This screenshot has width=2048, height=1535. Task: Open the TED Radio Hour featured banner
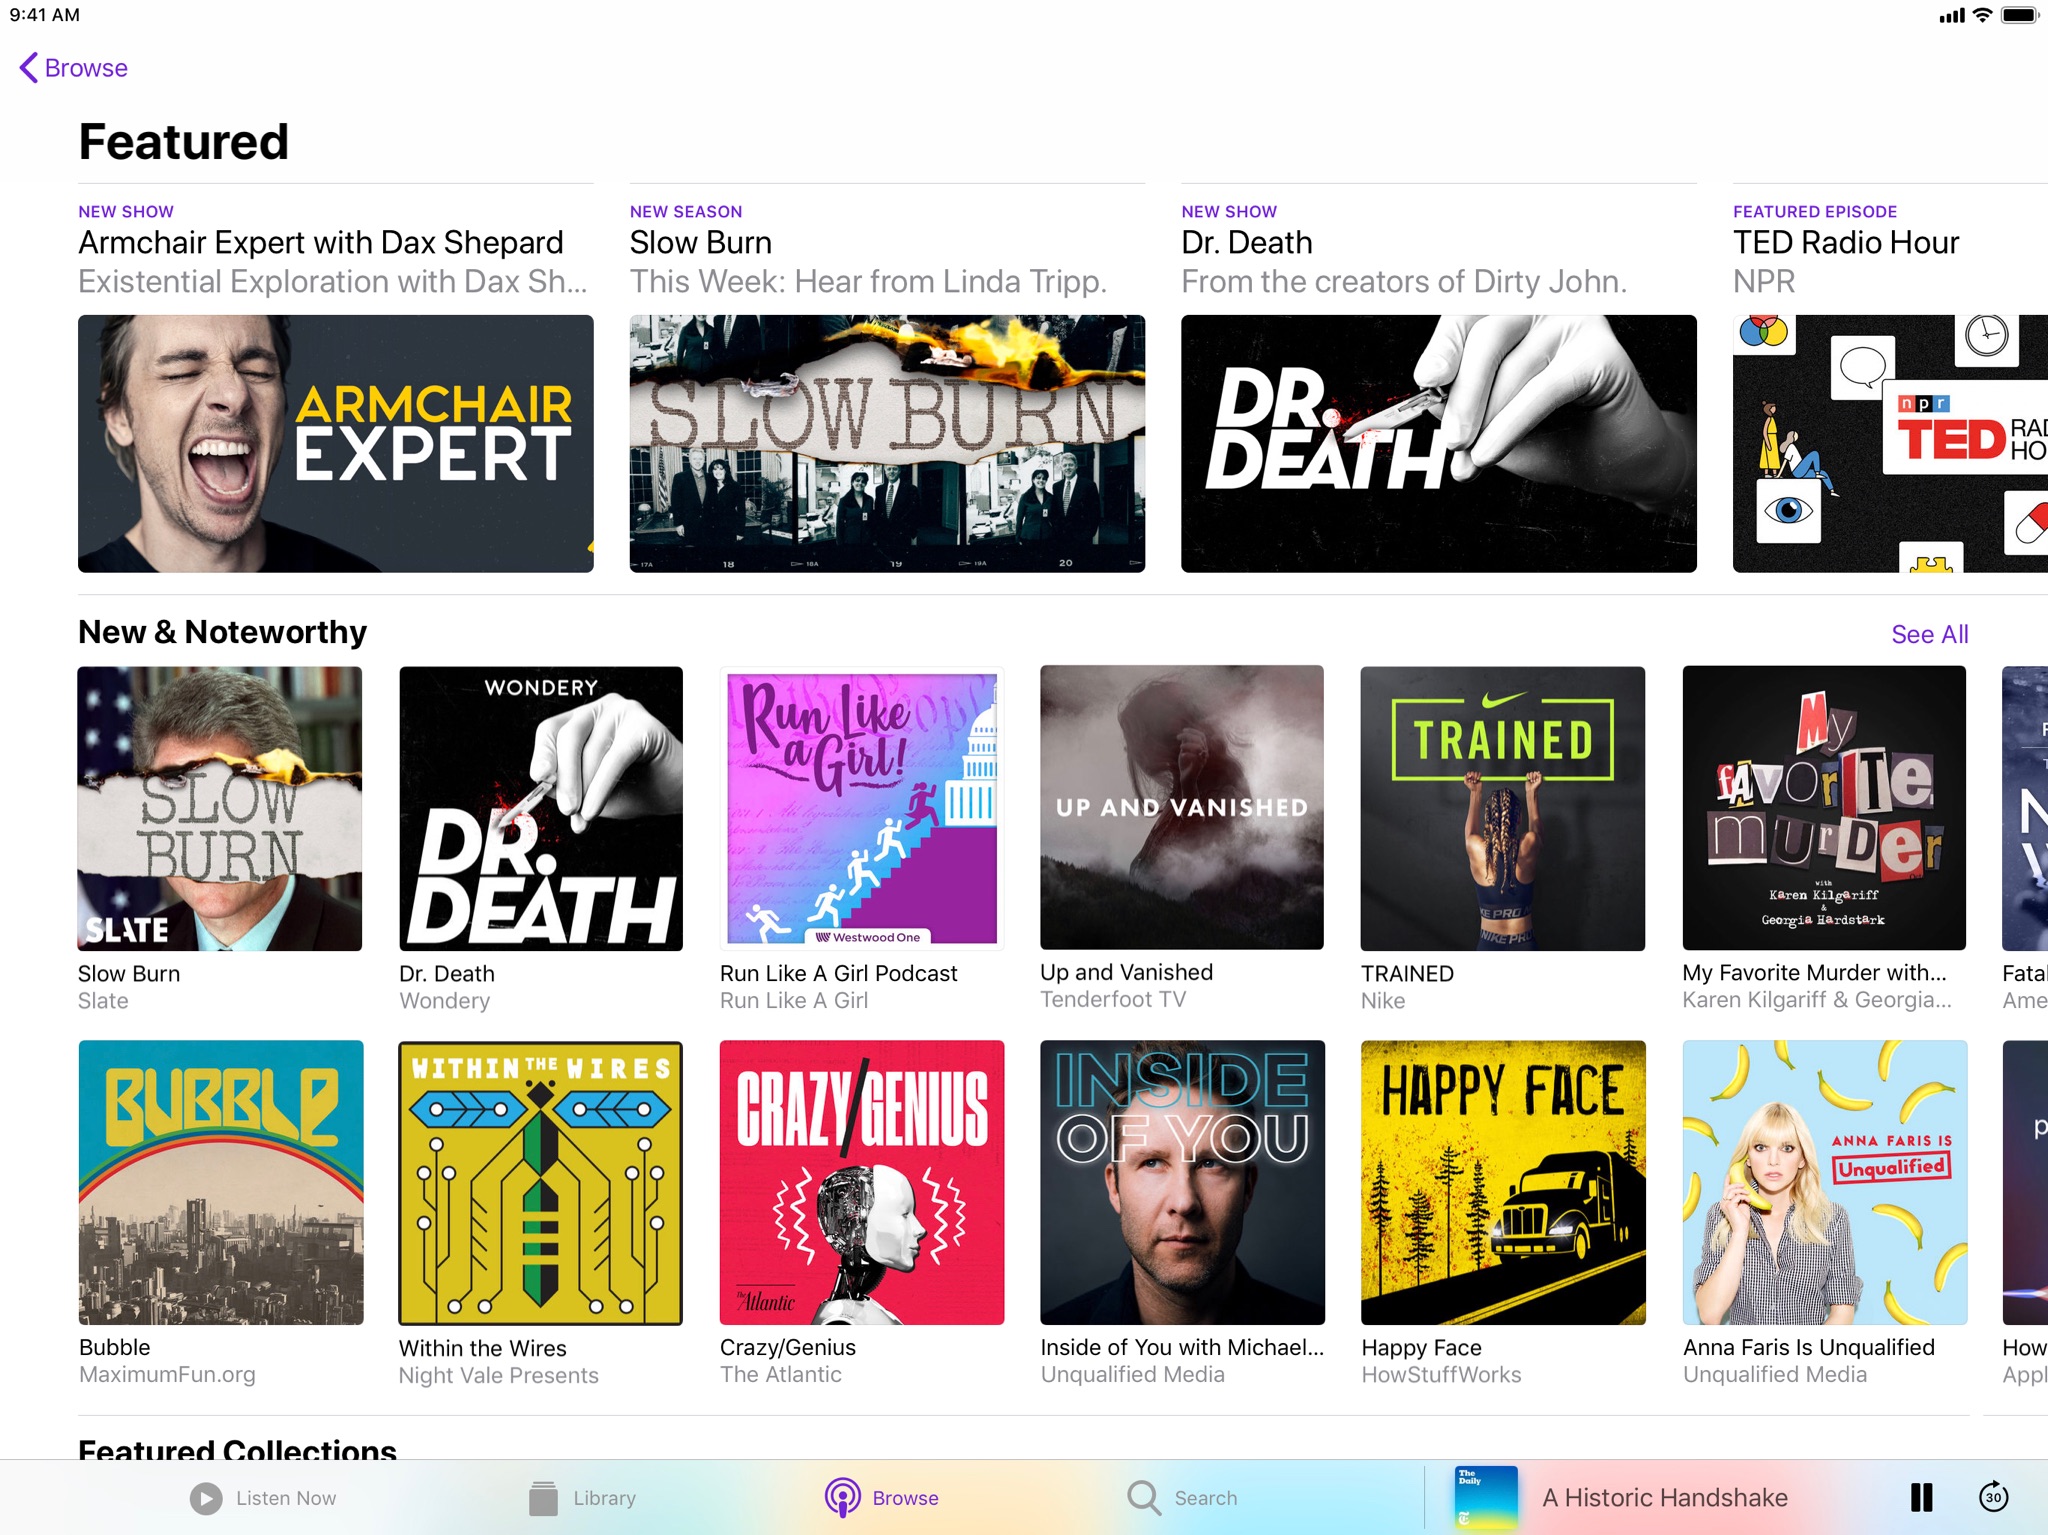tap(1890, 444)
